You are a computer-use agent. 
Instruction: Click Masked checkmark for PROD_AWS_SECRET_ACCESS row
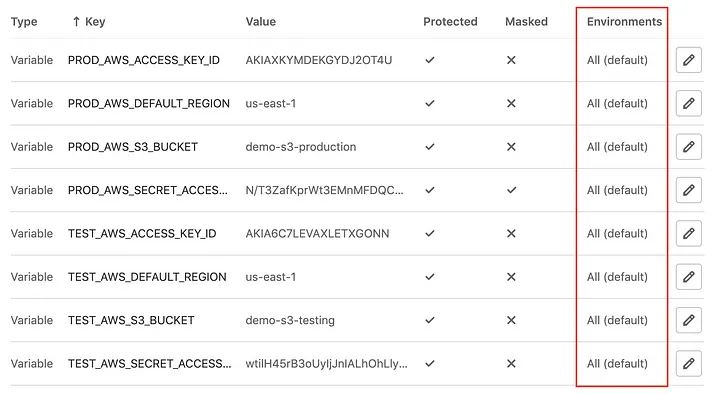511,190
